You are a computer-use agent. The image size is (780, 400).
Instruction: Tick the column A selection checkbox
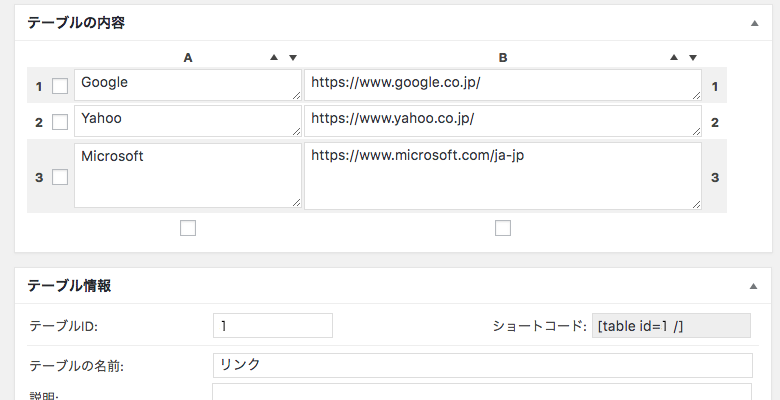tap(188, 228)
